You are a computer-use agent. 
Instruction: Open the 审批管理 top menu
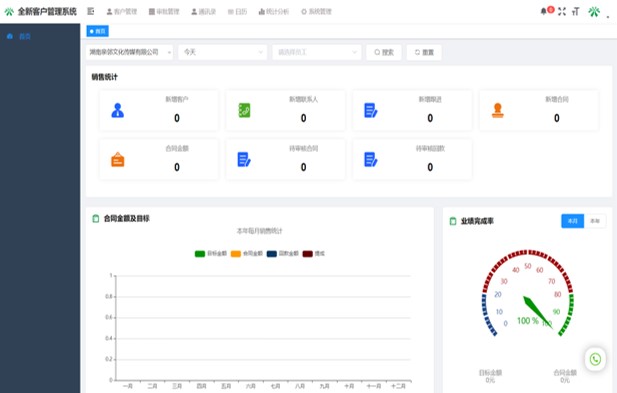(x=164, y=12)
